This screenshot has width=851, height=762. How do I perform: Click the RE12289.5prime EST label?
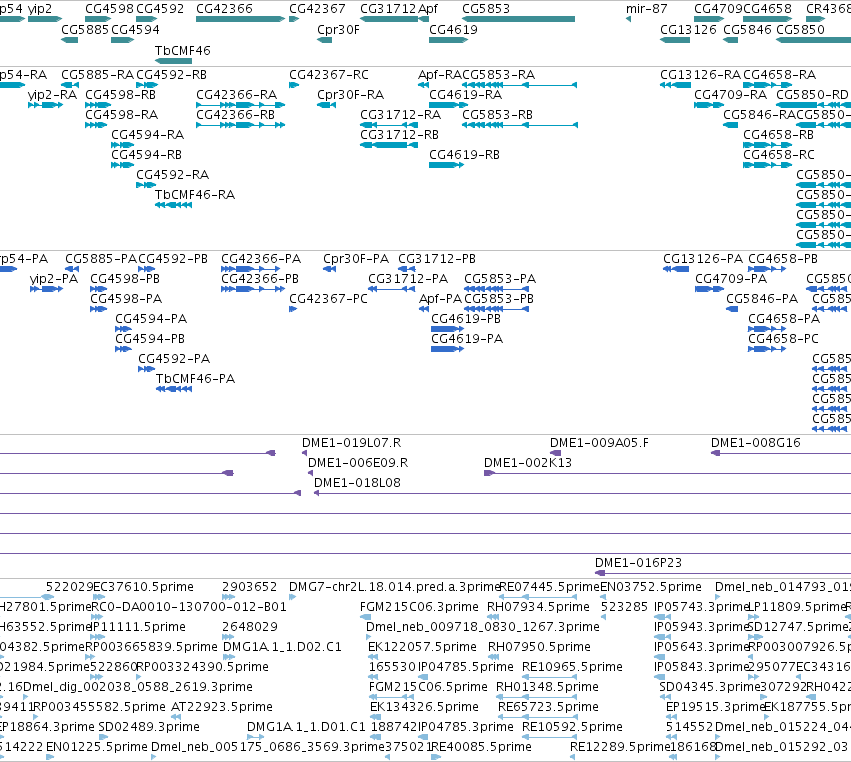point(619,747)
